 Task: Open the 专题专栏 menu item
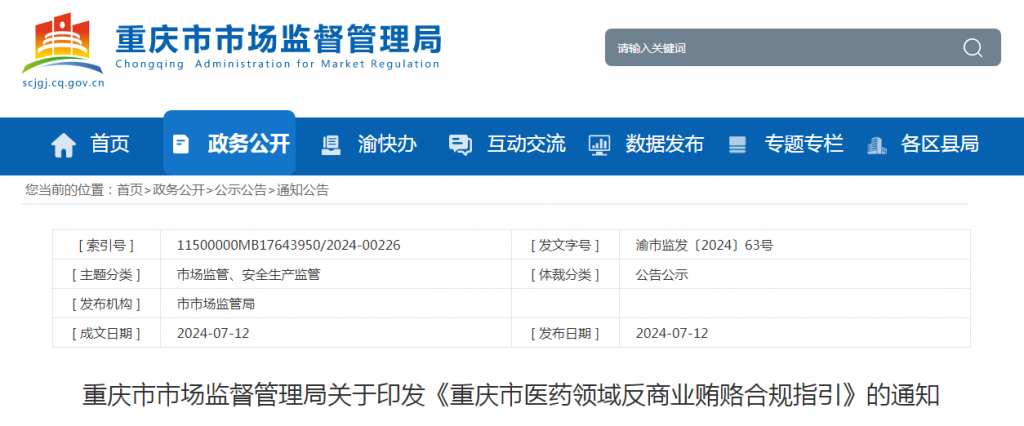[804, 144]
